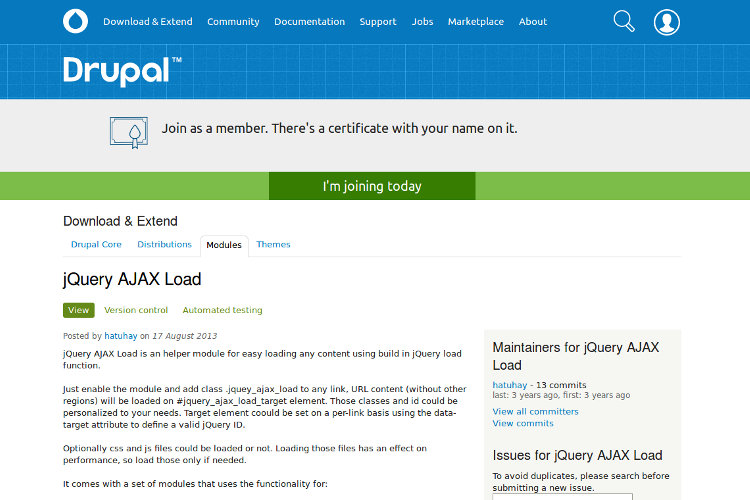Focus the issue search input field
Screen dimensions: 750x500
562,497
